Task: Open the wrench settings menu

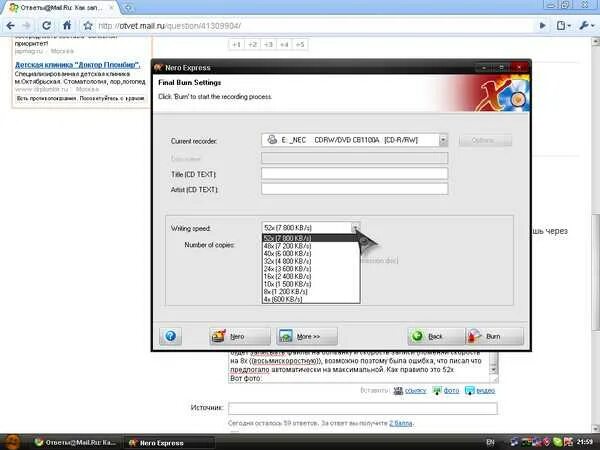Action: [x=586, y=26]
